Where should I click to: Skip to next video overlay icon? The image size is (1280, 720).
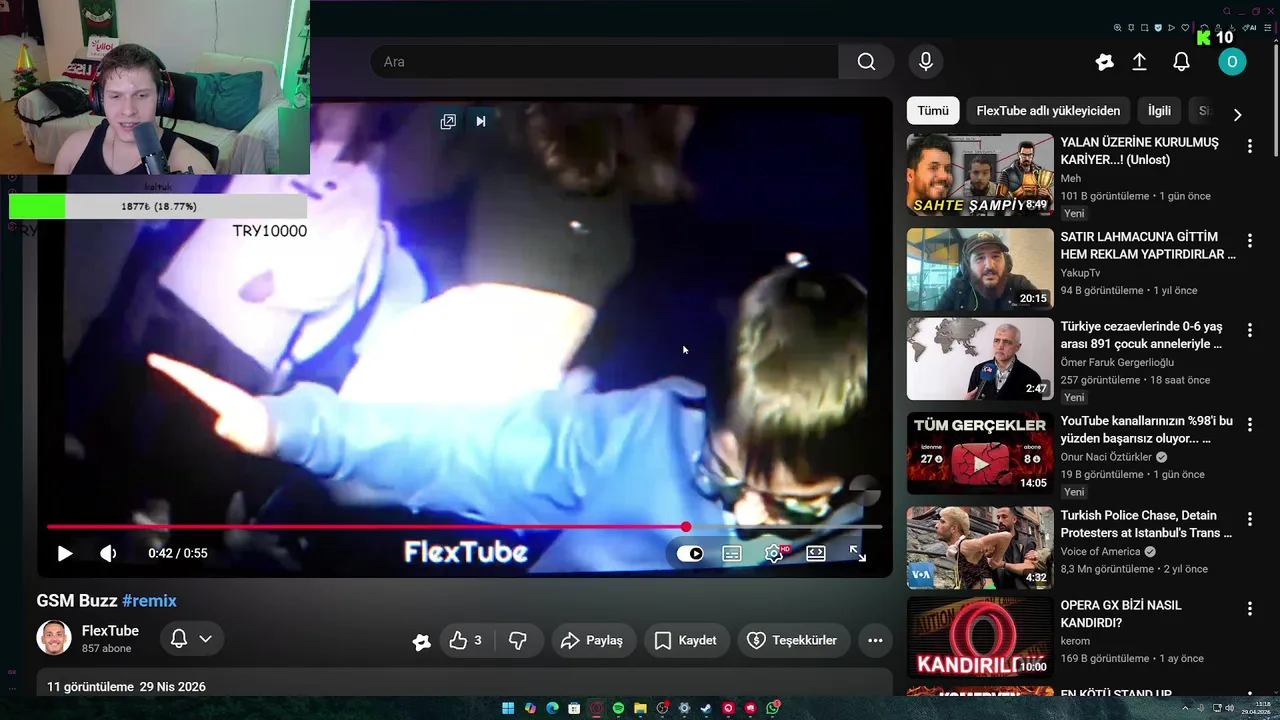click(480, 121)
